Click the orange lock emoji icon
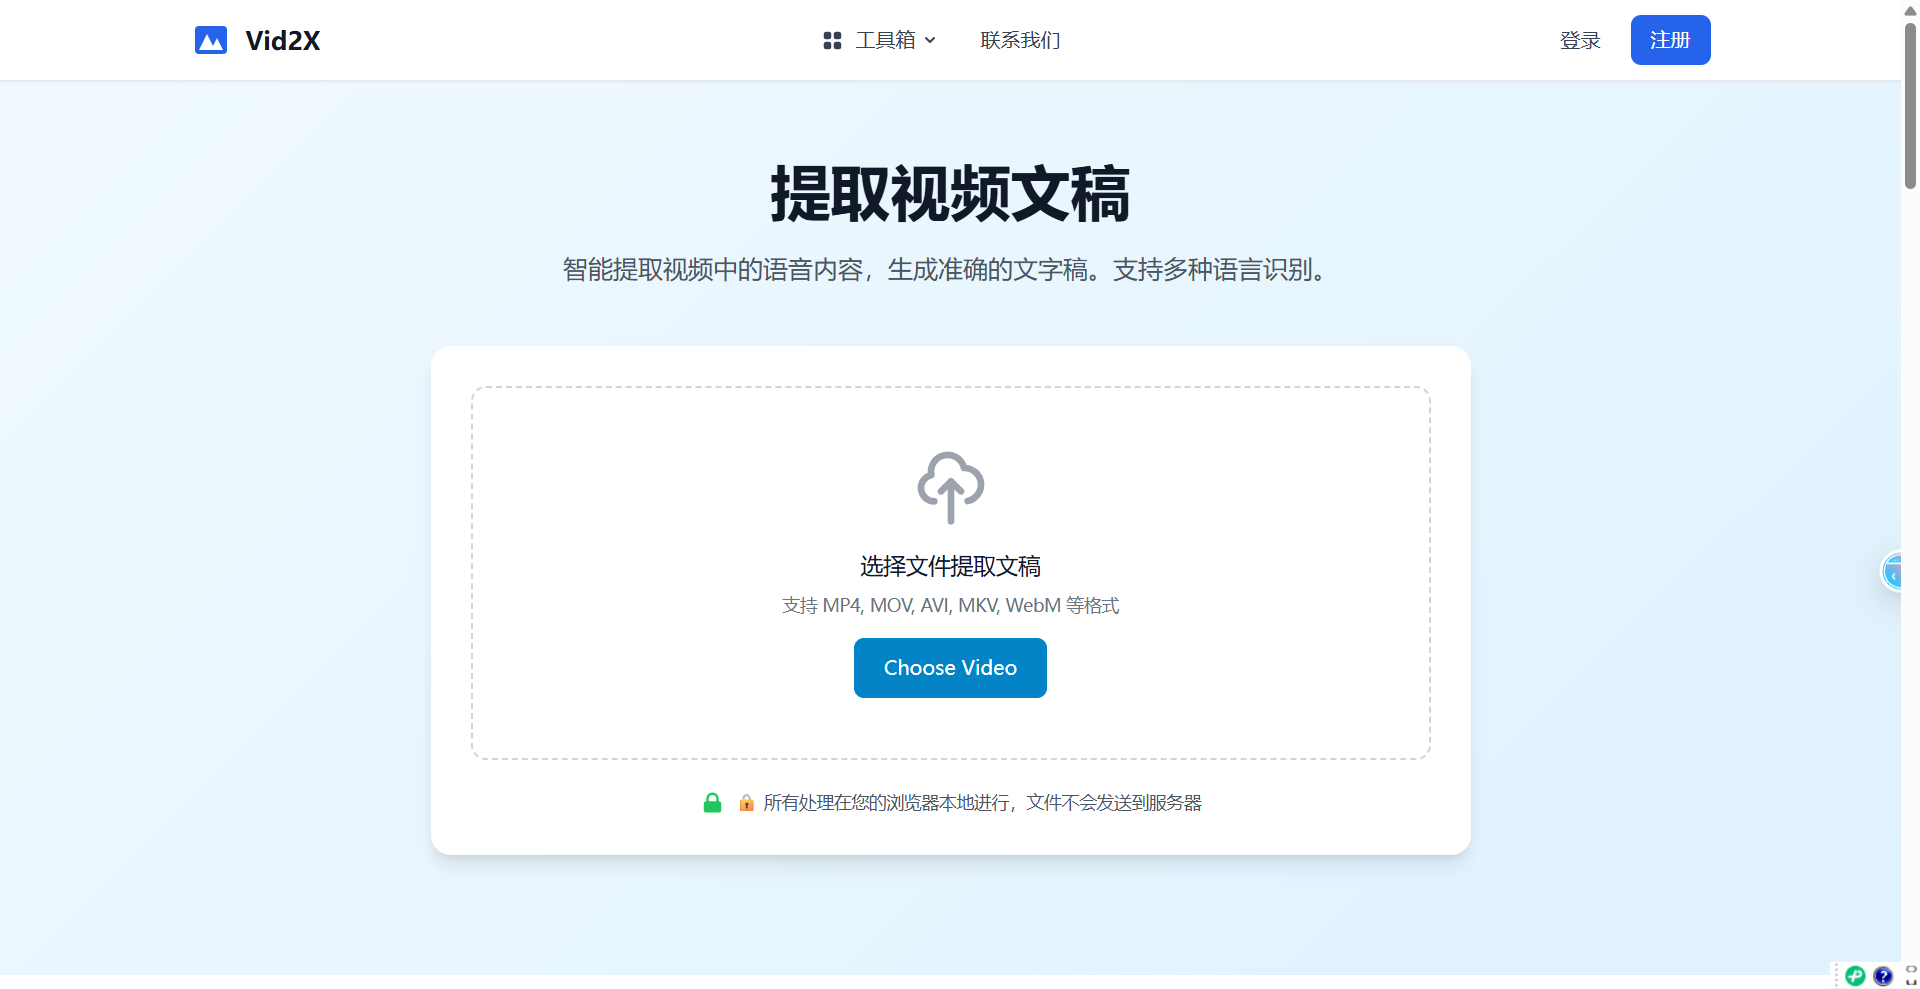1920x989 pixels. coord(746,803)
